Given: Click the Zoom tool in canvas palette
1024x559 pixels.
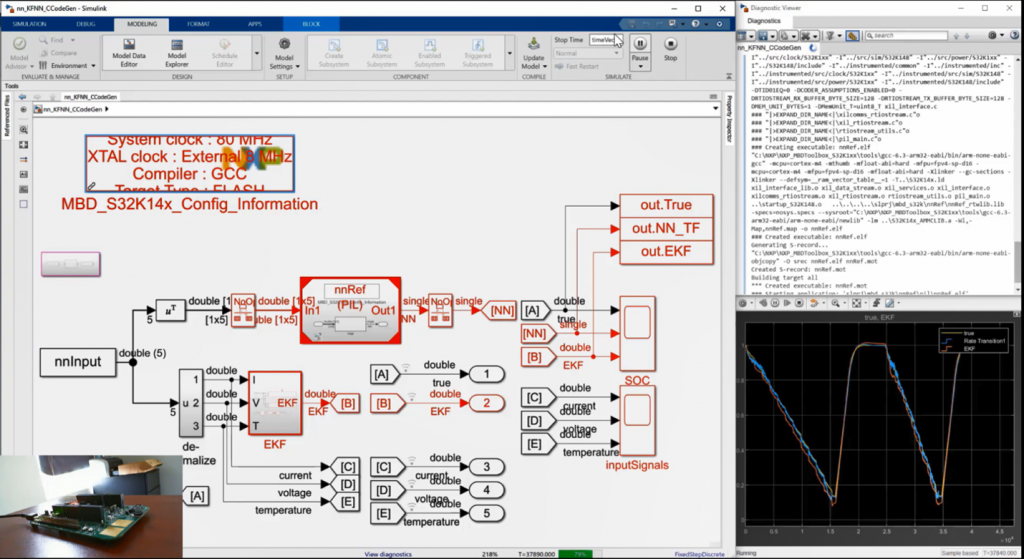Looking at the screenshot, I should pos(23,130).
